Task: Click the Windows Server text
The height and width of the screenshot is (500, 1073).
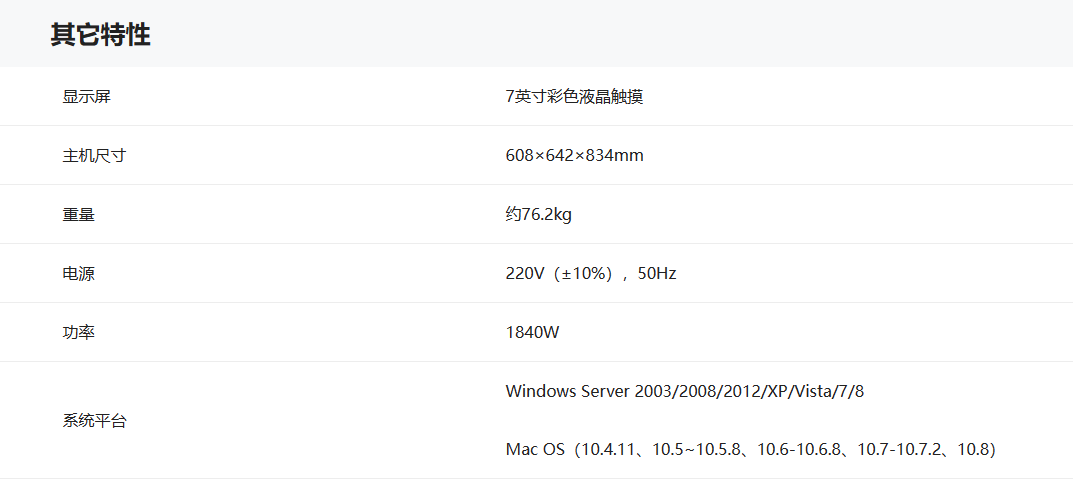Action: tap(567, 391)
